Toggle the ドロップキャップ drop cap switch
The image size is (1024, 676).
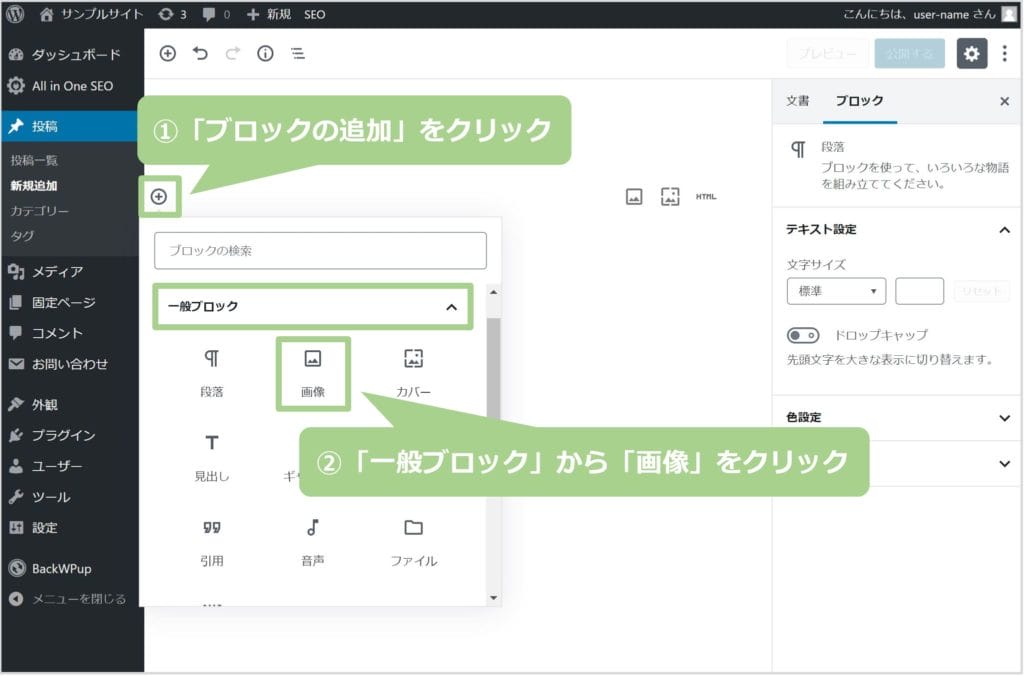tap(803, 335)
